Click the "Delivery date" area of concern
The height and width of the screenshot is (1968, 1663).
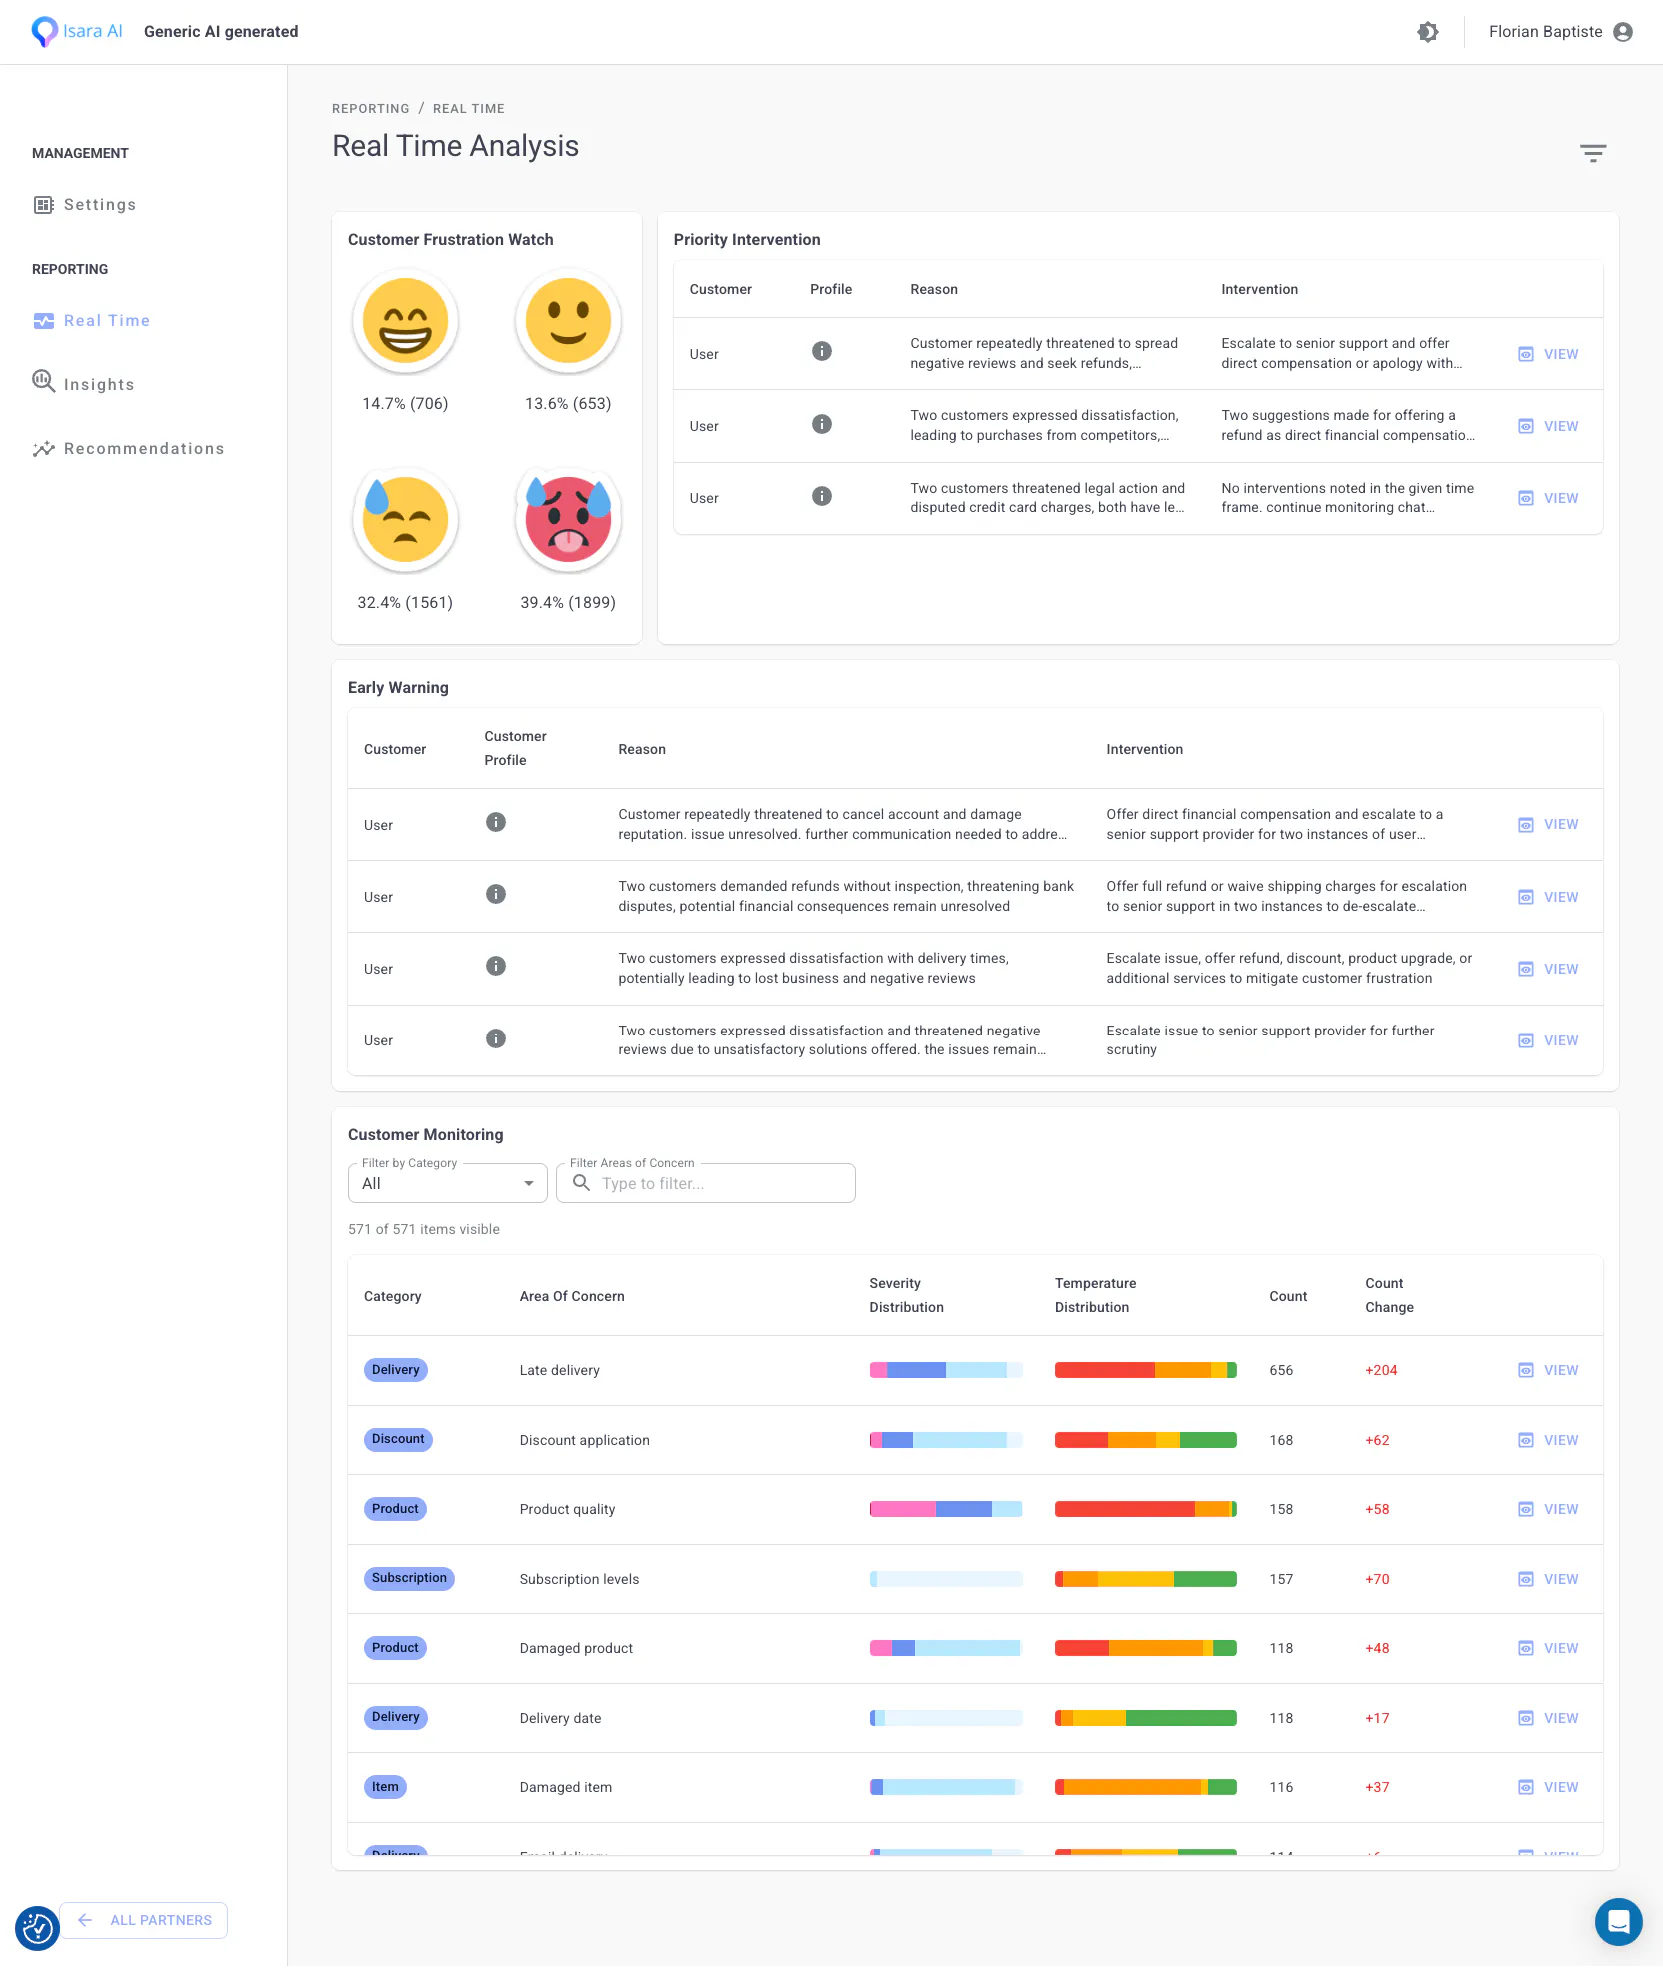pos(560,1718)
